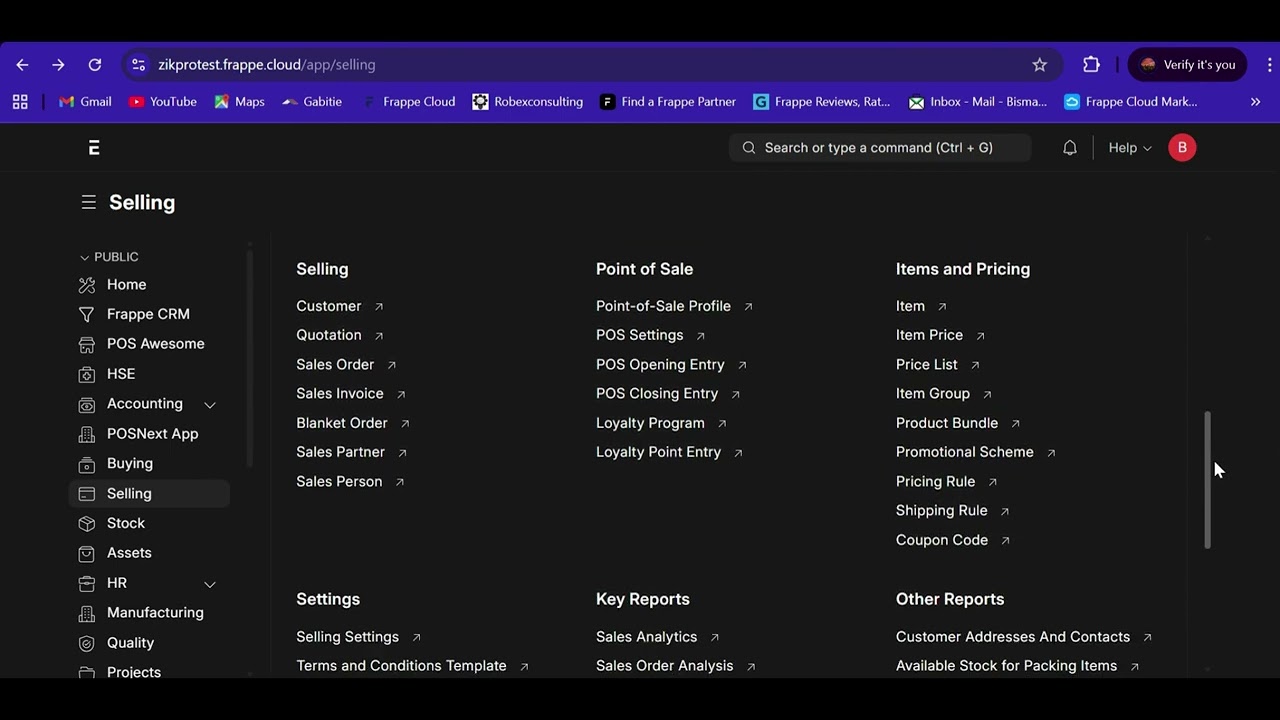
Task: Click arrow icon next to Sales Person
Action: 399,482
